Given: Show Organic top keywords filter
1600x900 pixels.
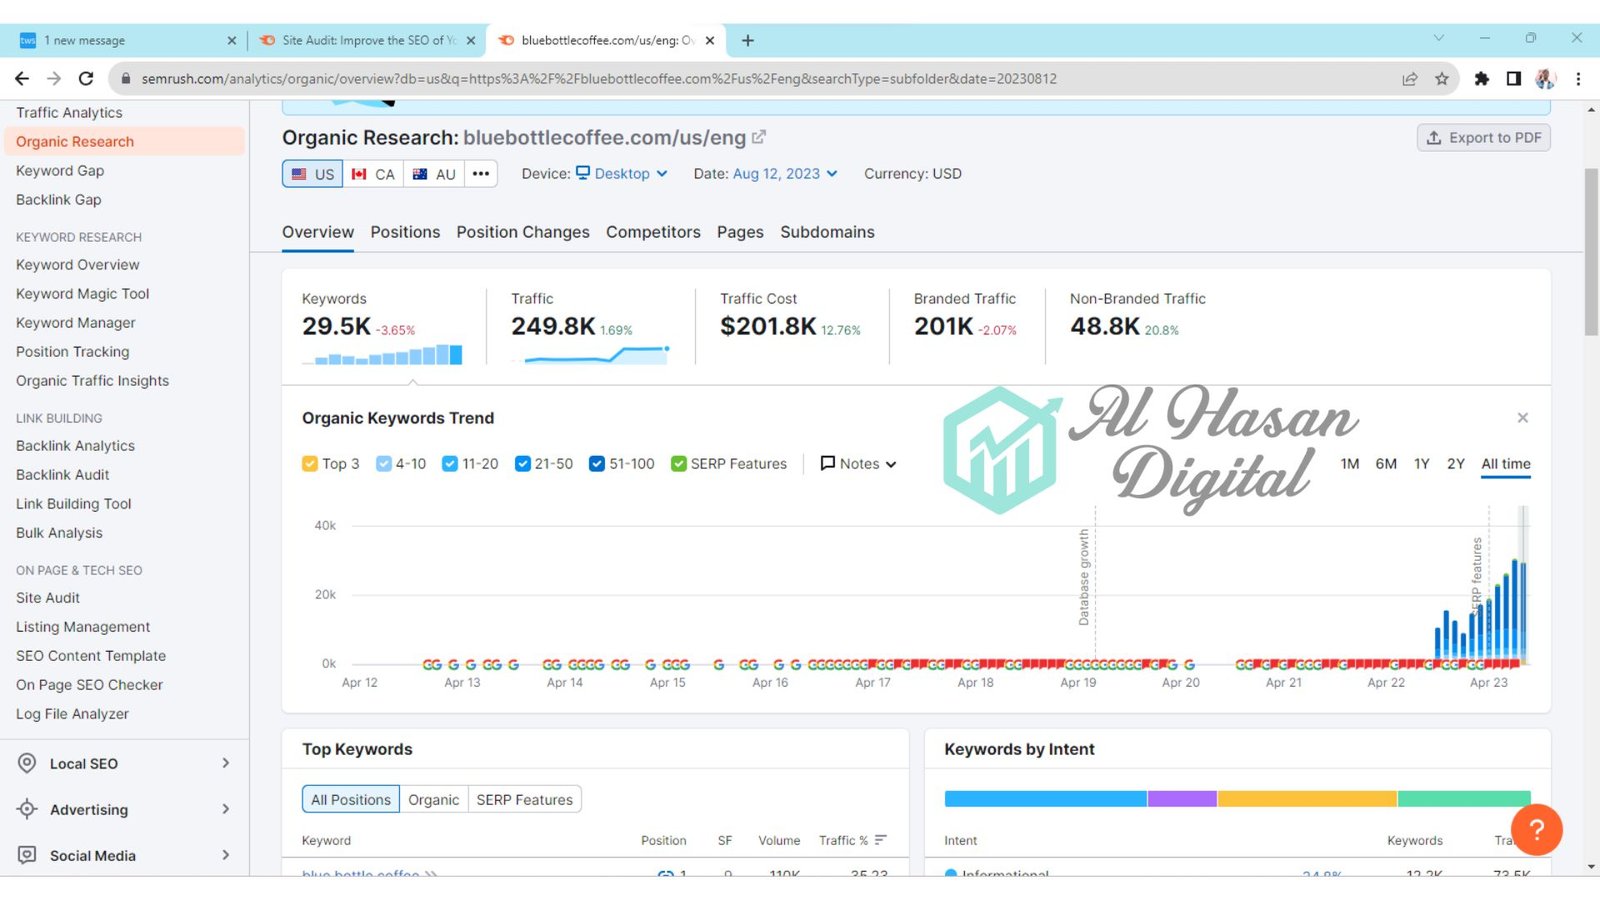Looking at the screenshot, I should (433, 799).
